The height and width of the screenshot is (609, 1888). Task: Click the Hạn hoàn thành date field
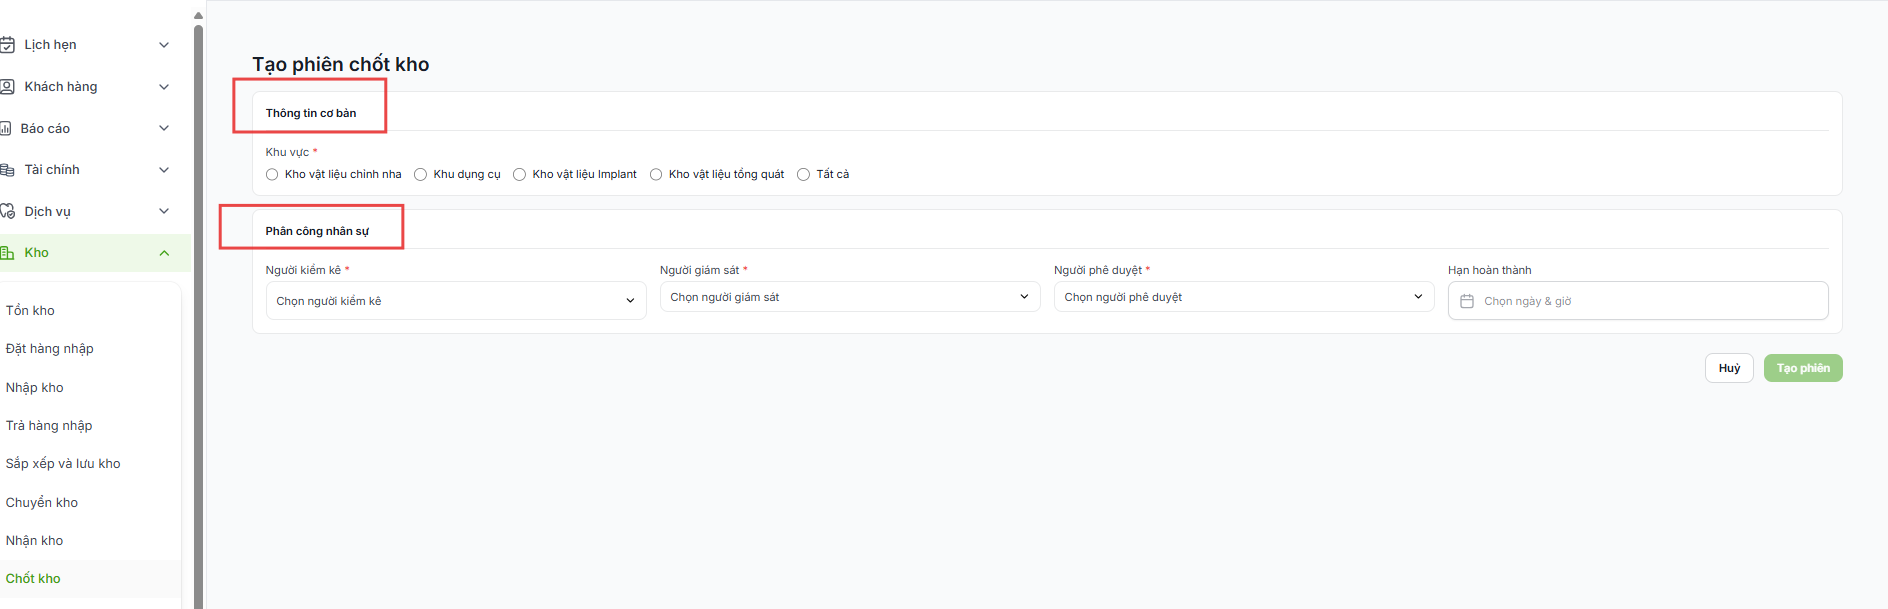1638,301
